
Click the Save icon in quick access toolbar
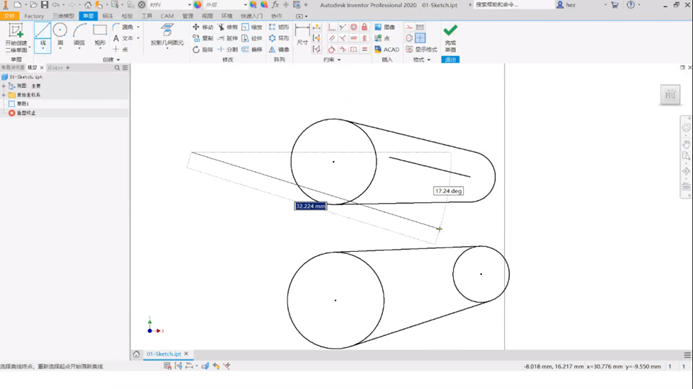pyautogui.click(x=45, y=5)
